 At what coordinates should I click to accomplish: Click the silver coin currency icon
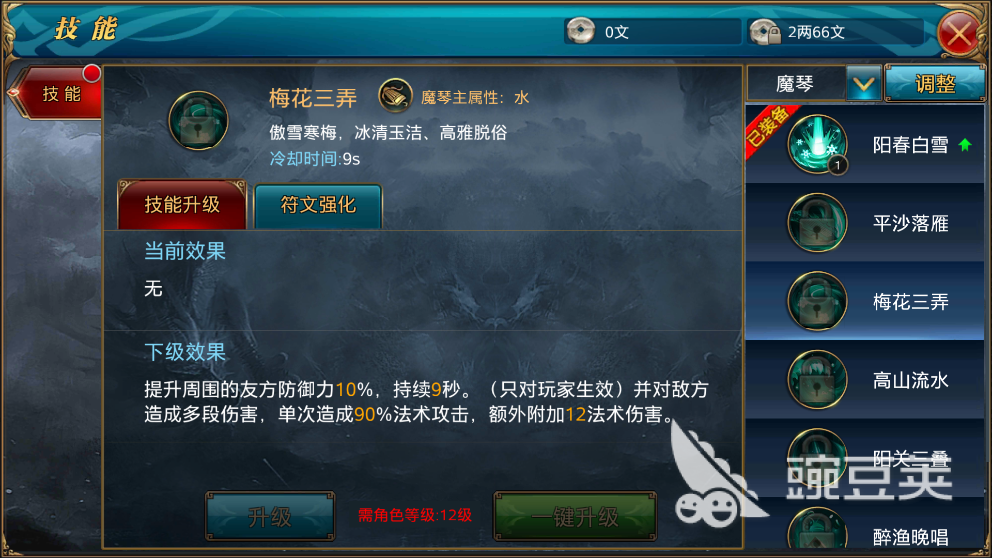click(580, 30)
